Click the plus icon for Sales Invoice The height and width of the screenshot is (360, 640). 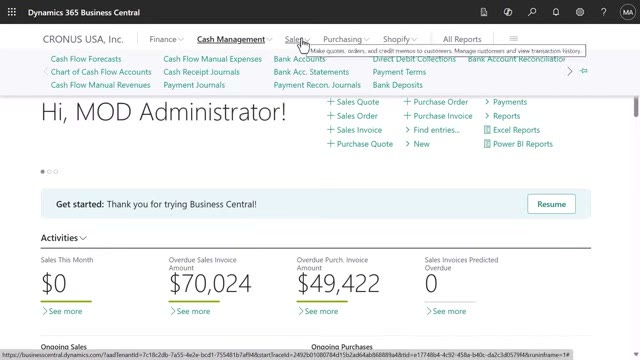pyautogui.click(x=331, y=129)
